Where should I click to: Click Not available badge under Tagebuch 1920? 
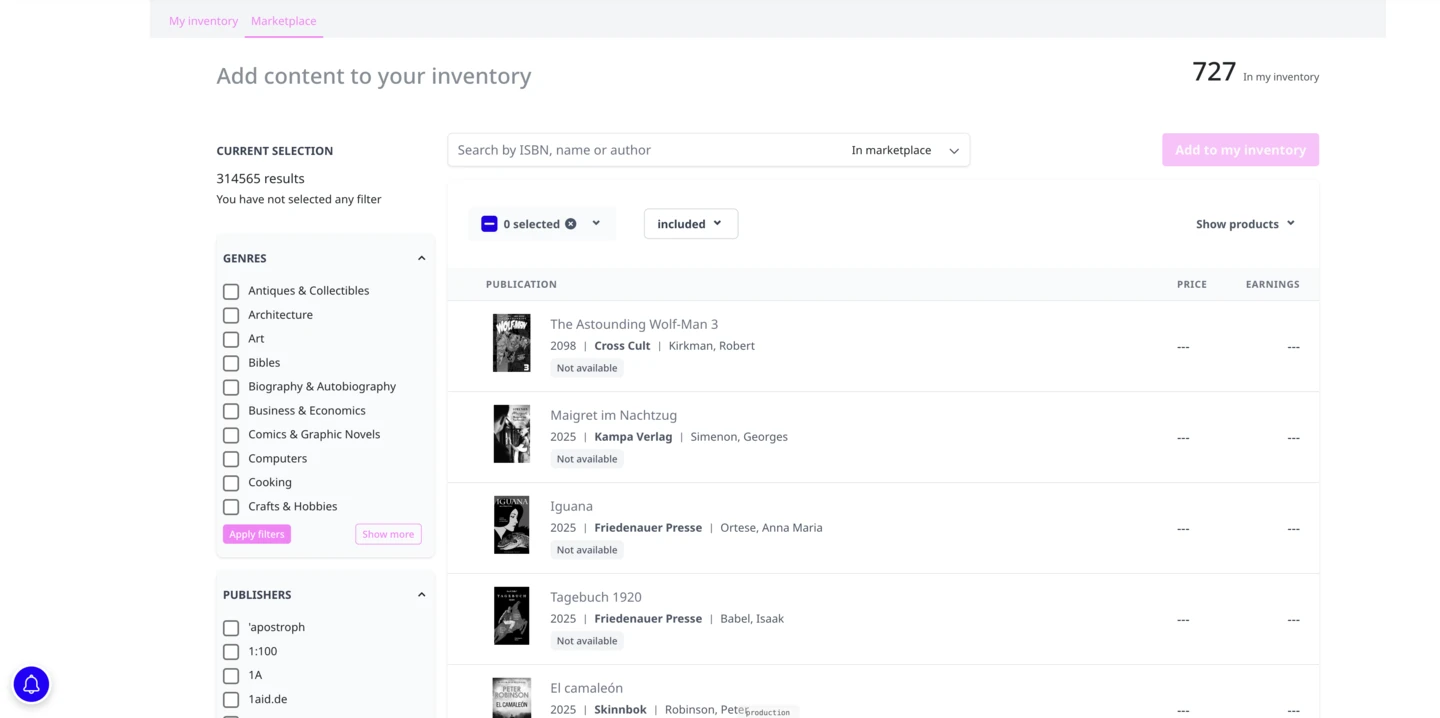(587, 641)
